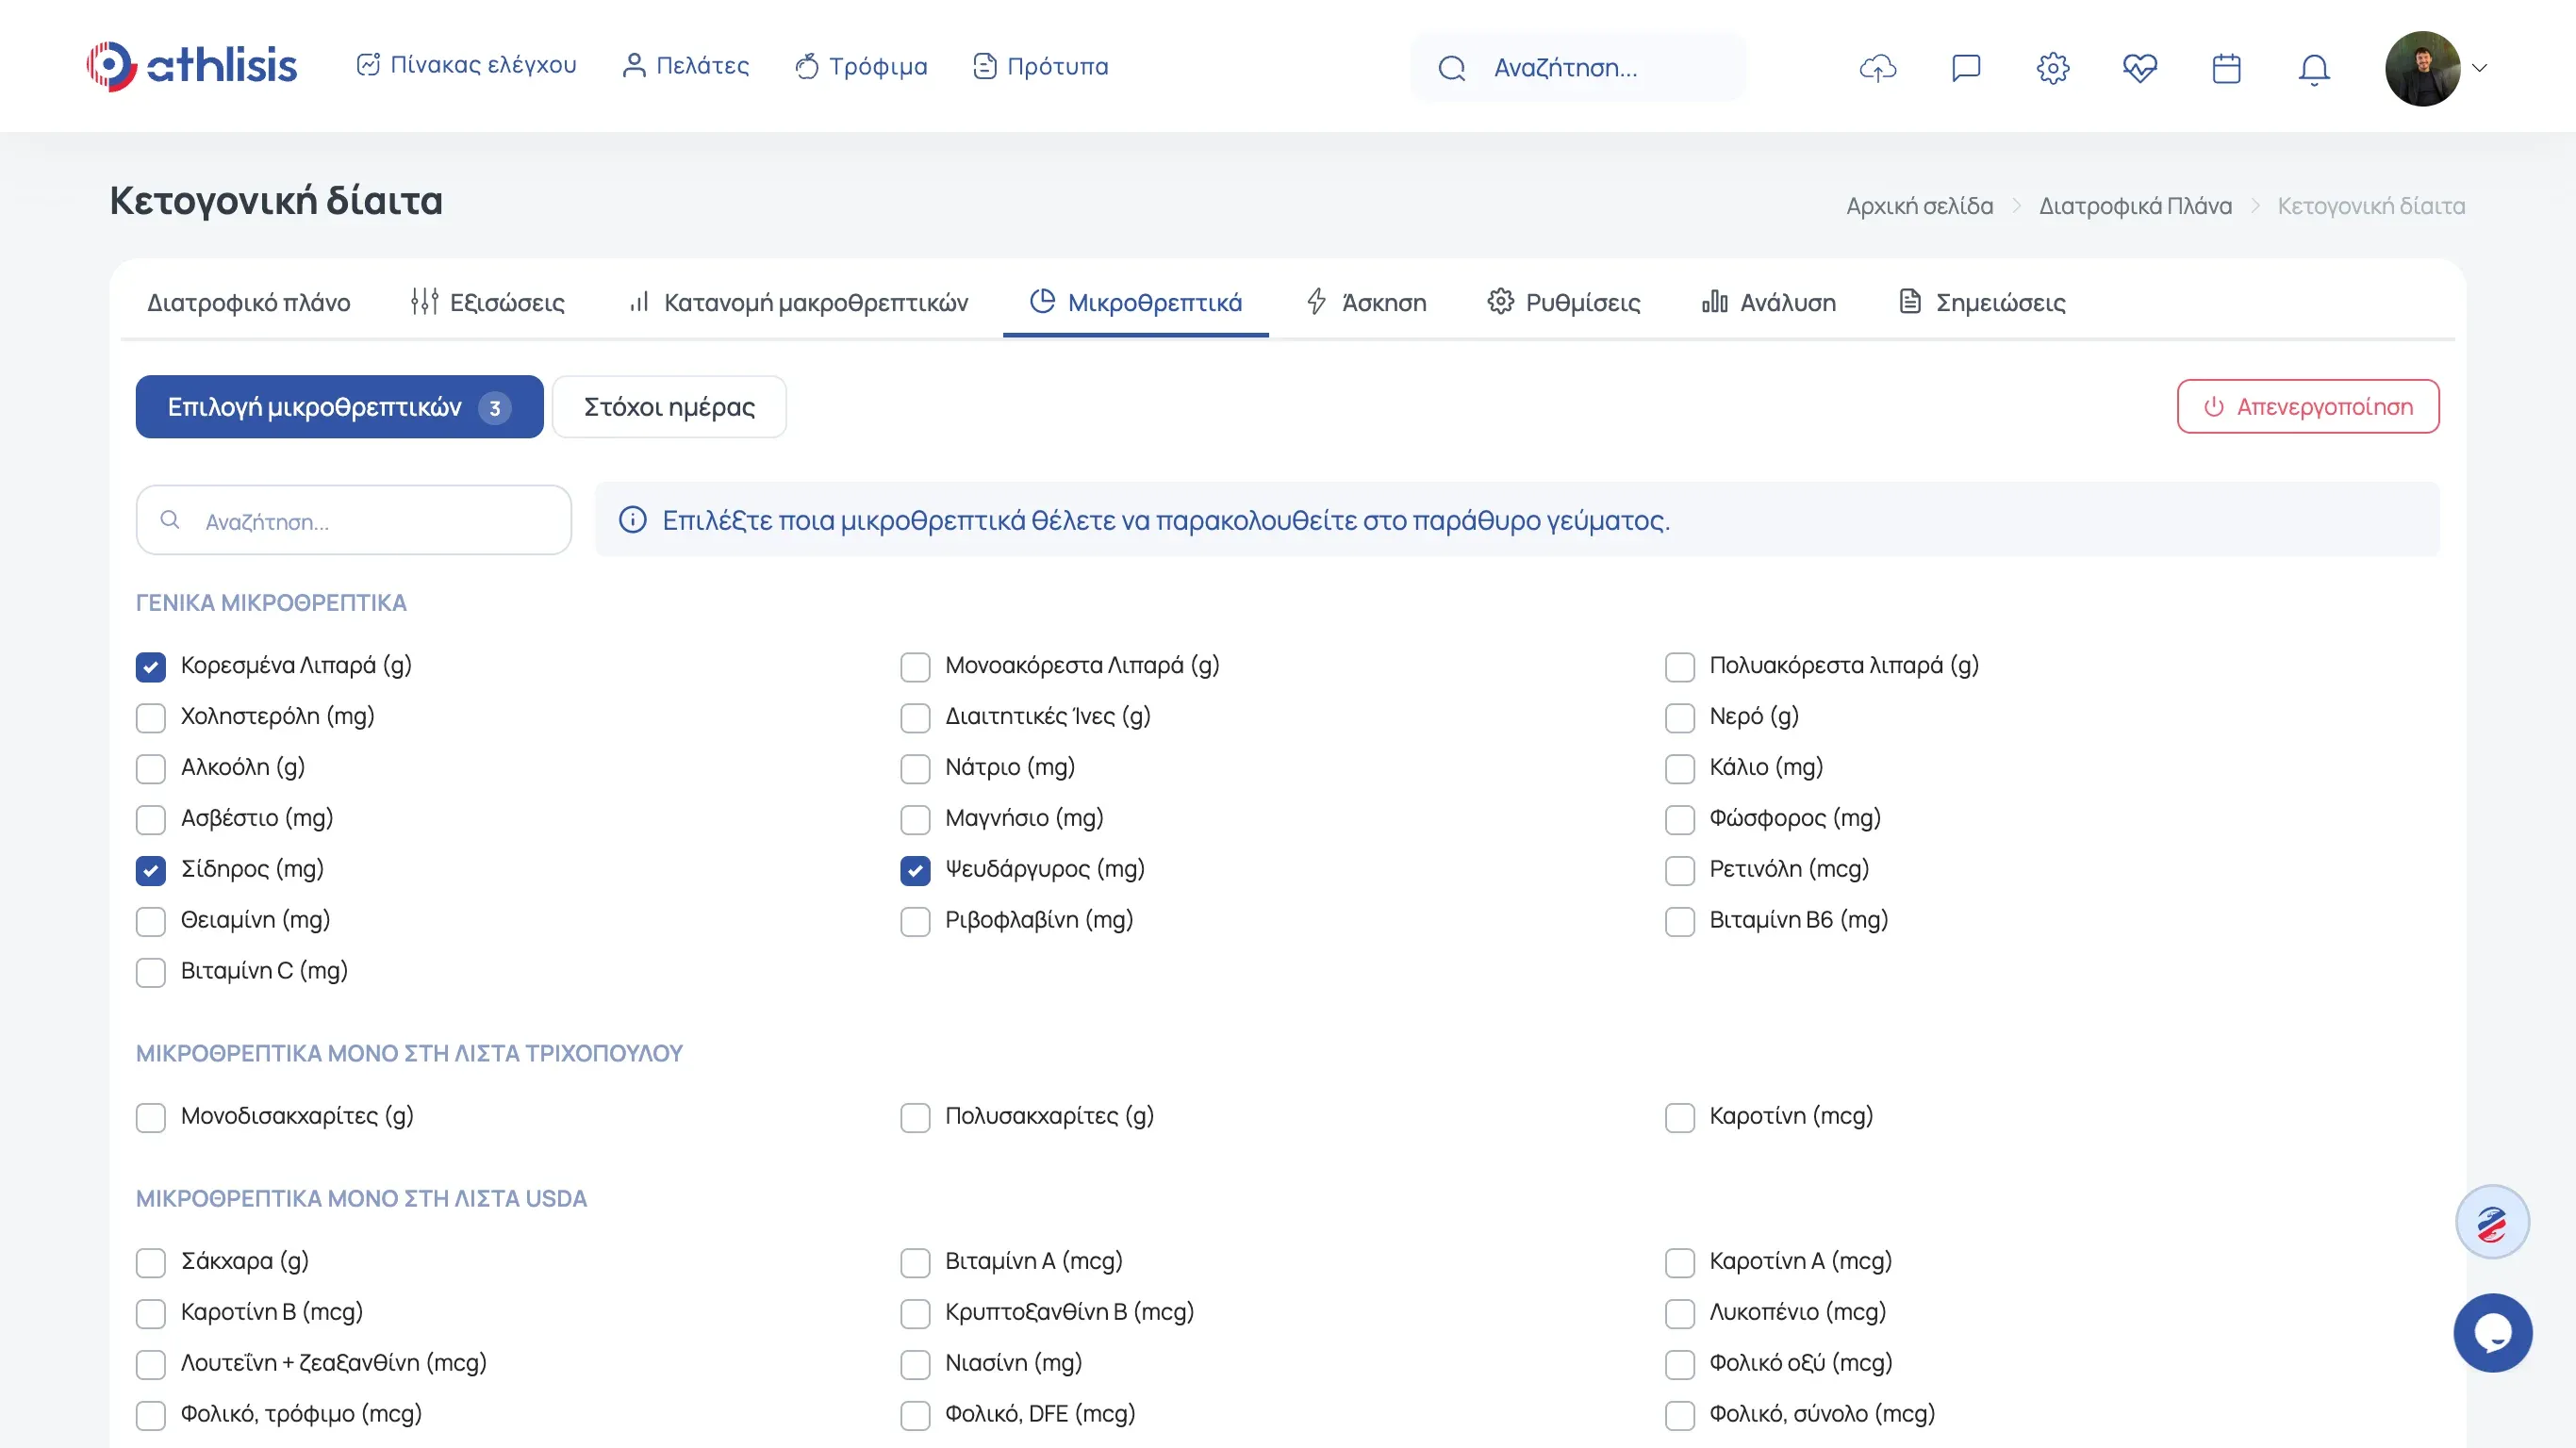Select the Στόχοι ημέρας button
Image resolution: width=2576 pixels, height=1448 pixels.
(x=669, y=406)
